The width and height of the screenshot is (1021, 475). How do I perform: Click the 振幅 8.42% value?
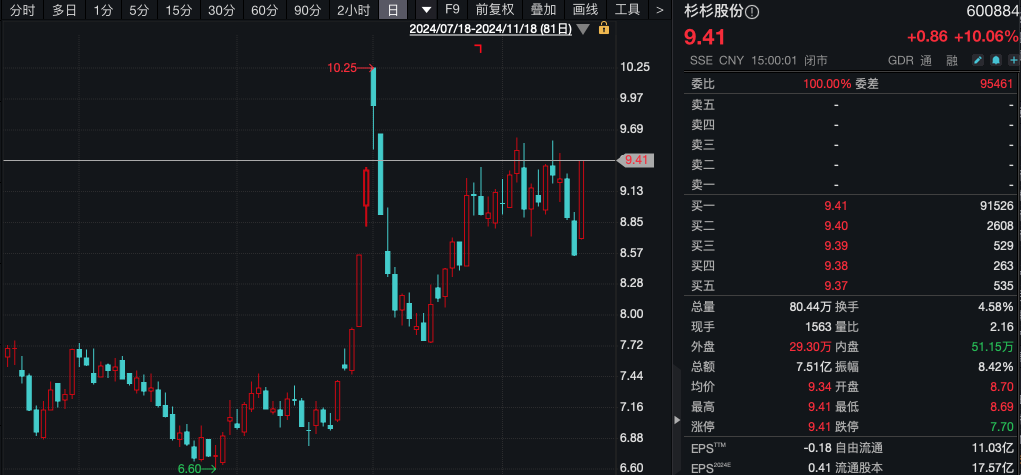(x=997, y=367)
